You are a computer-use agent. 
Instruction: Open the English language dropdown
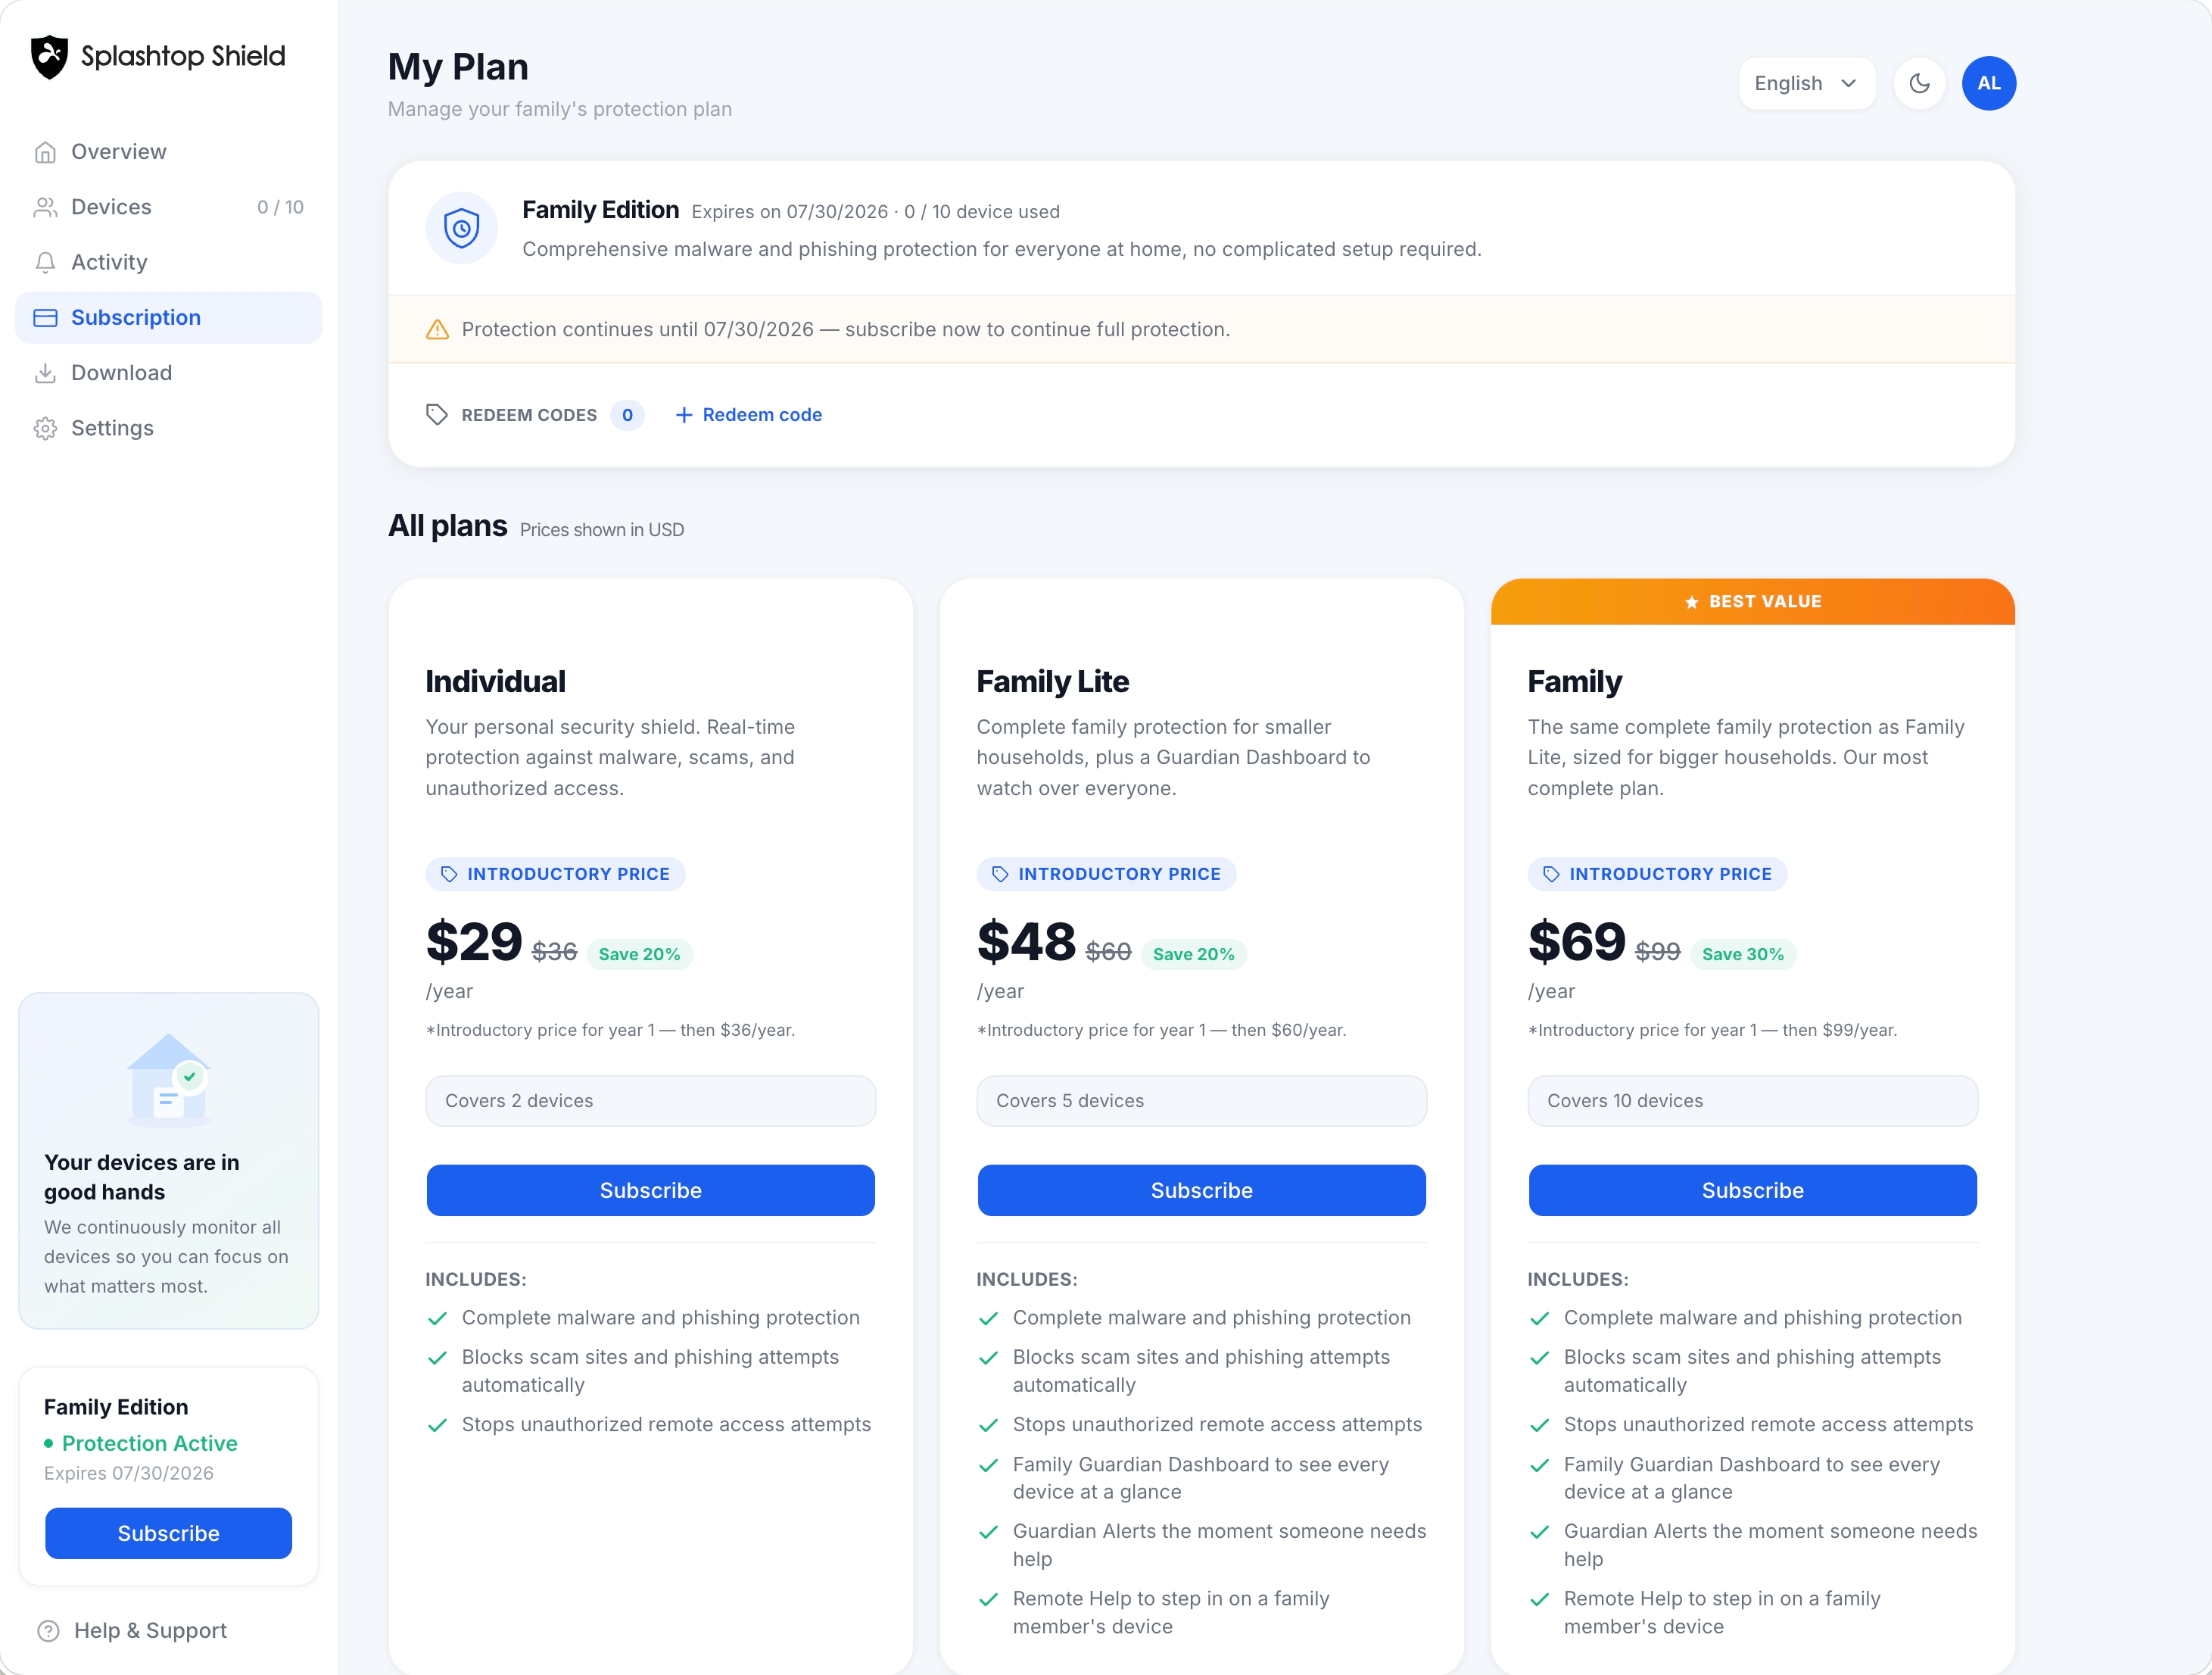coord(1806,83)
